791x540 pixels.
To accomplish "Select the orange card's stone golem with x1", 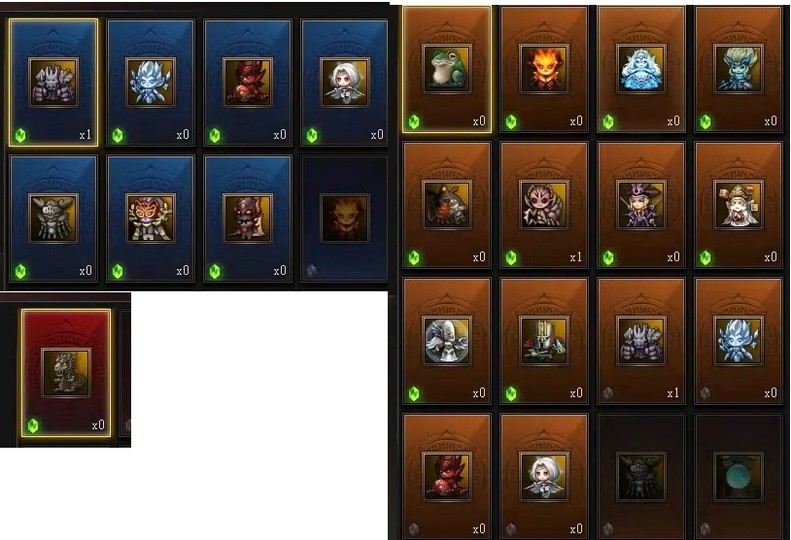I will coord(641,341).
